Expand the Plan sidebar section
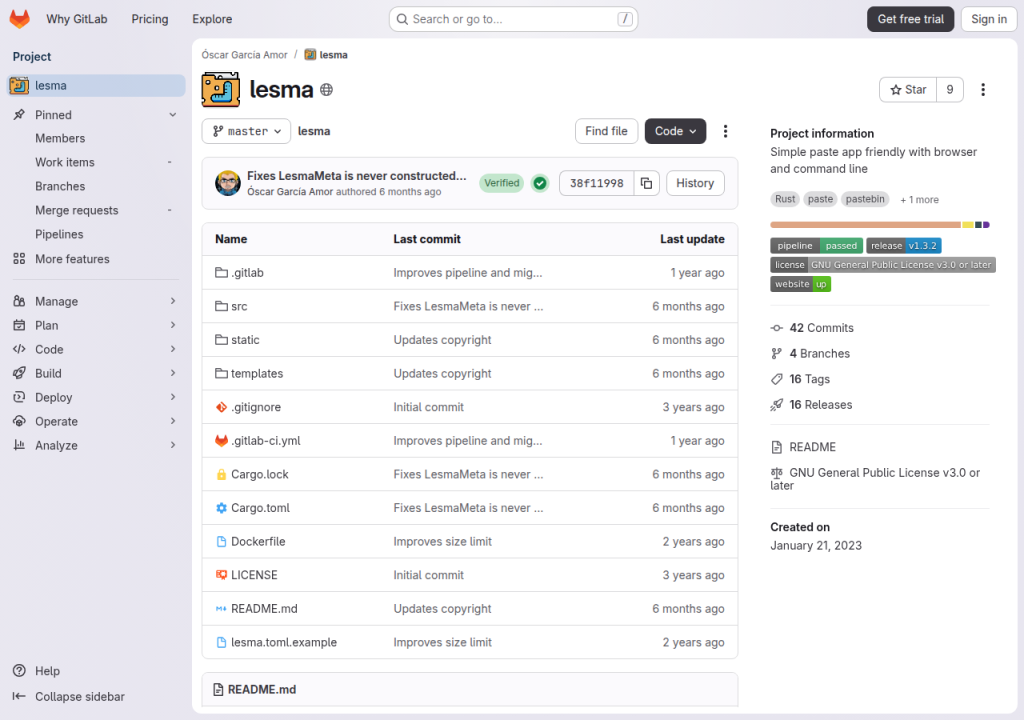This screenshot has height=720, width=1024. coord(95,325)
